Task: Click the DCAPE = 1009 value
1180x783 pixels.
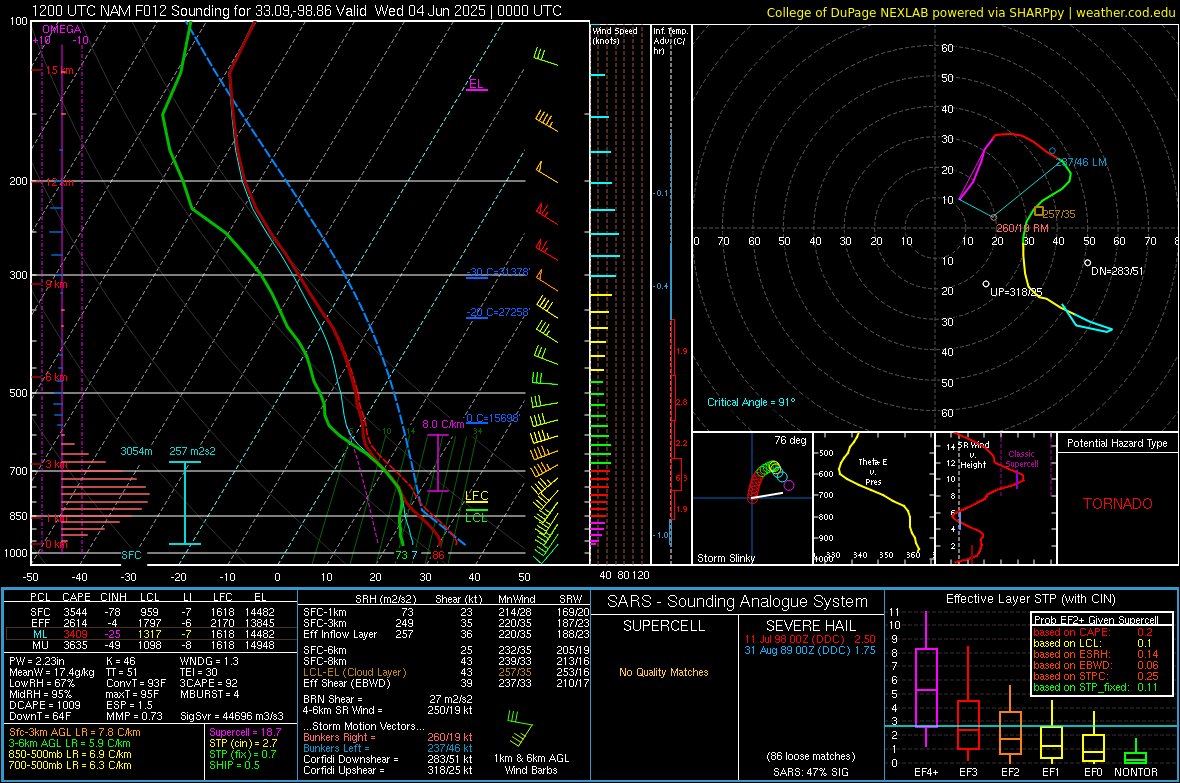Action: (x=44, y=705)
